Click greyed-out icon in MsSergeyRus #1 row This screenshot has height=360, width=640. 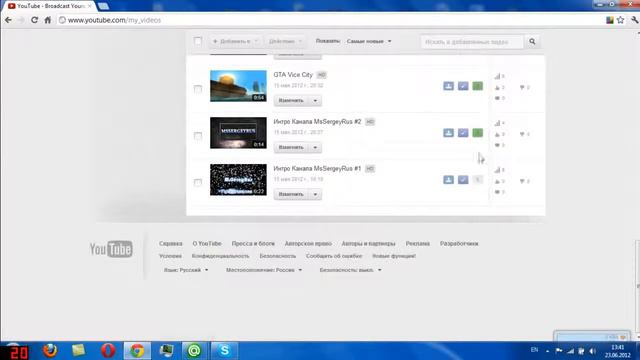click(x=478, y=180)
